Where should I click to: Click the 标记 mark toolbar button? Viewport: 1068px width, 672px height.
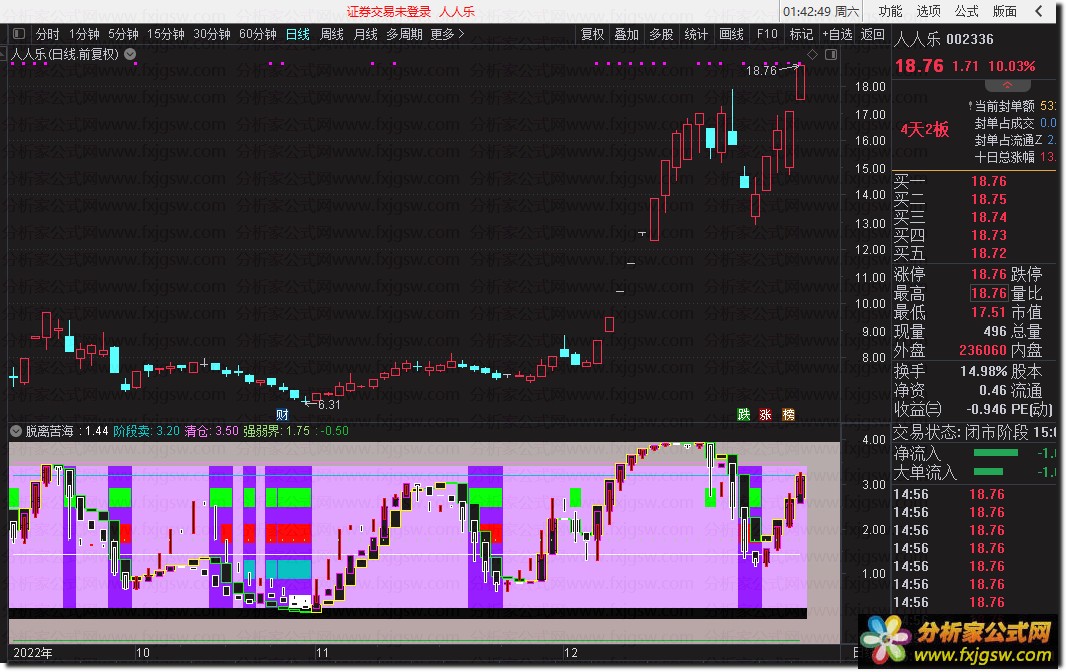801,33
